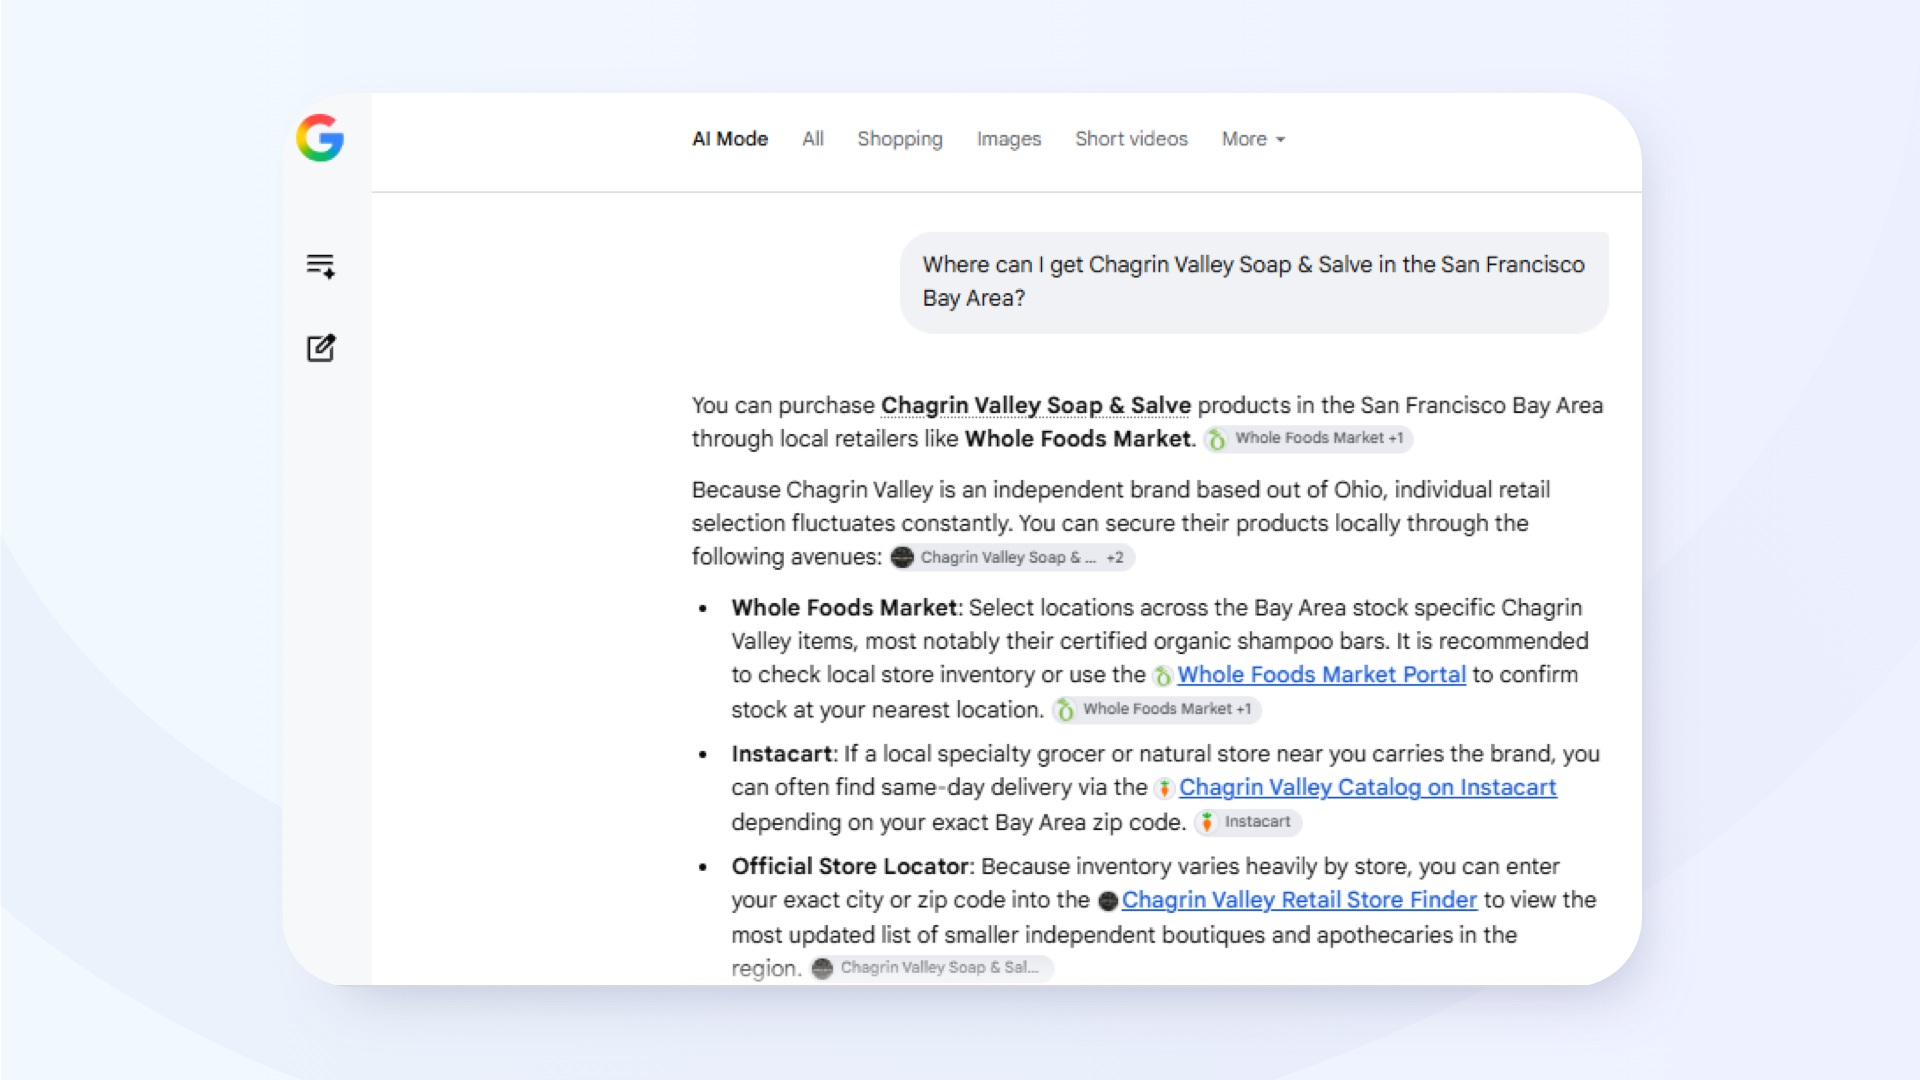The width and height of the screenshot is (1920, 1080).
Task: Click the Whole Foods icon beside the Portal link
Action: pos(1162,677)
